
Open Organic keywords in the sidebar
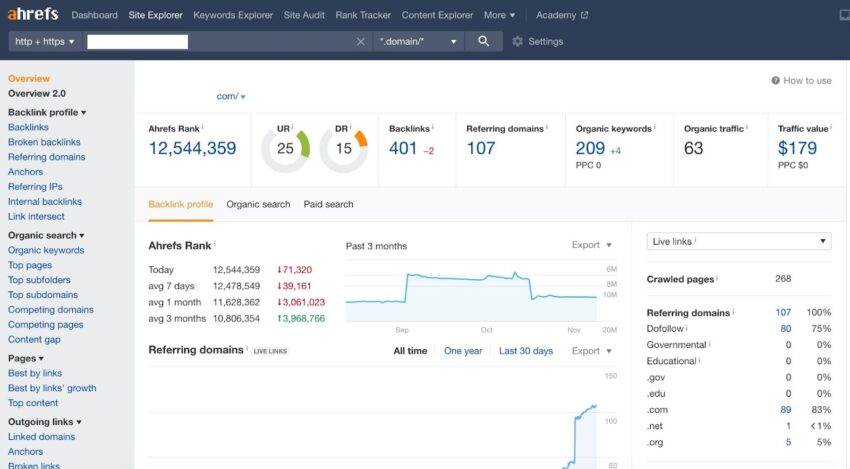click(46, 250)
